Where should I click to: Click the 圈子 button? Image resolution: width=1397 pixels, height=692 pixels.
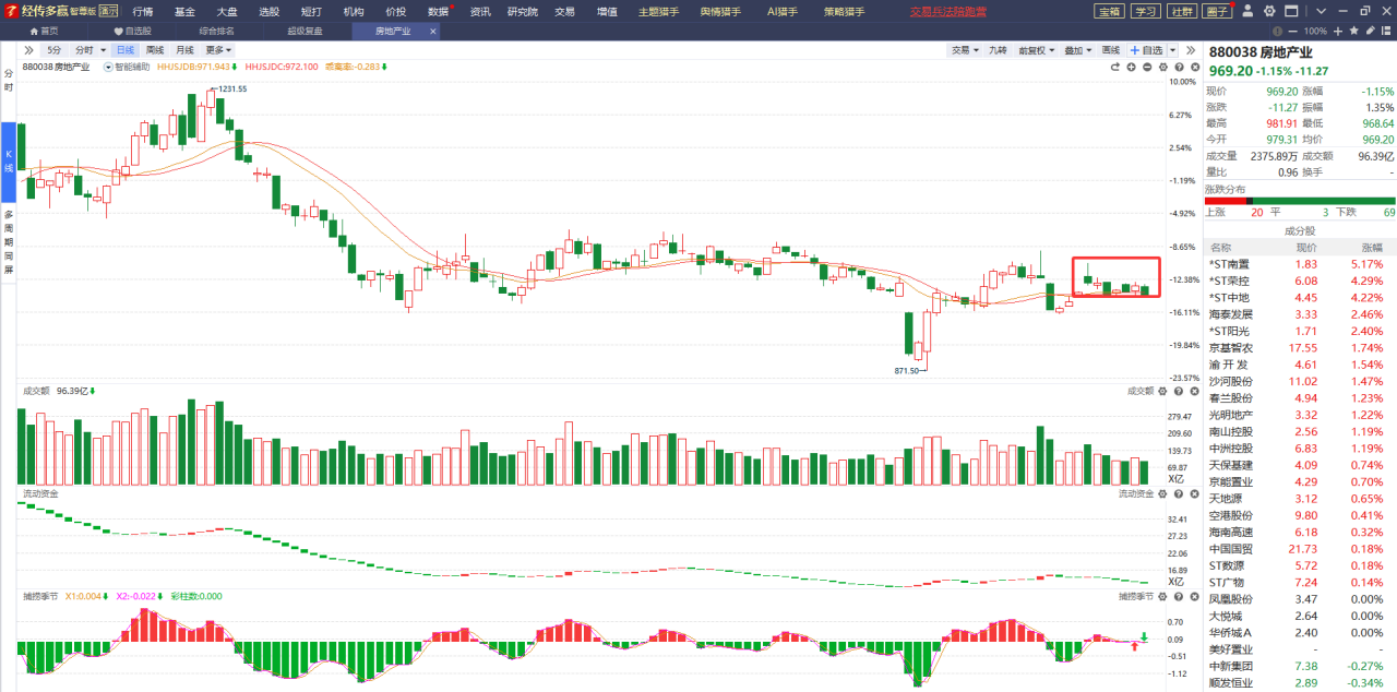[x=1217, y=11]
